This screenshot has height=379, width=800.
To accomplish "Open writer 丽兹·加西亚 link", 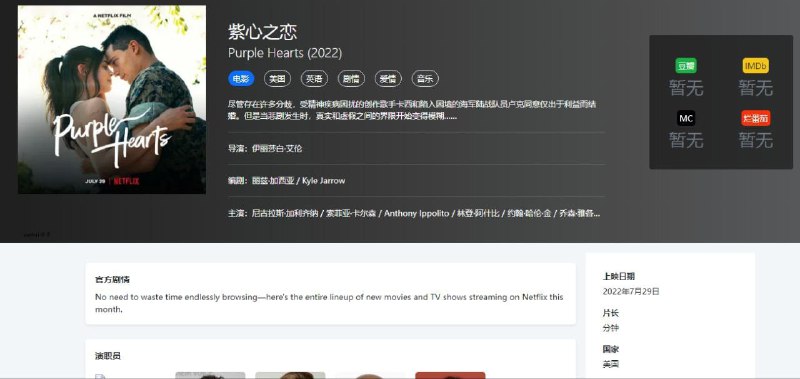I will click(273, 181).
